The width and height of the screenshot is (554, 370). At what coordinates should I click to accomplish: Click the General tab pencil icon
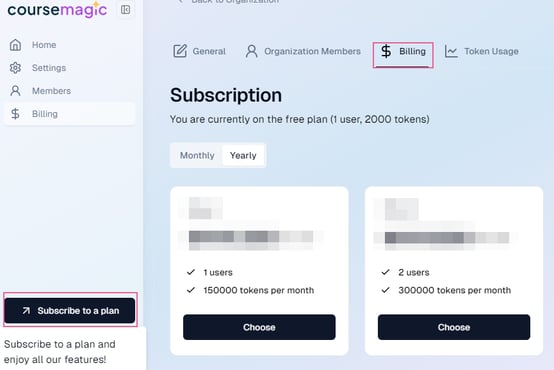point(180,51)
